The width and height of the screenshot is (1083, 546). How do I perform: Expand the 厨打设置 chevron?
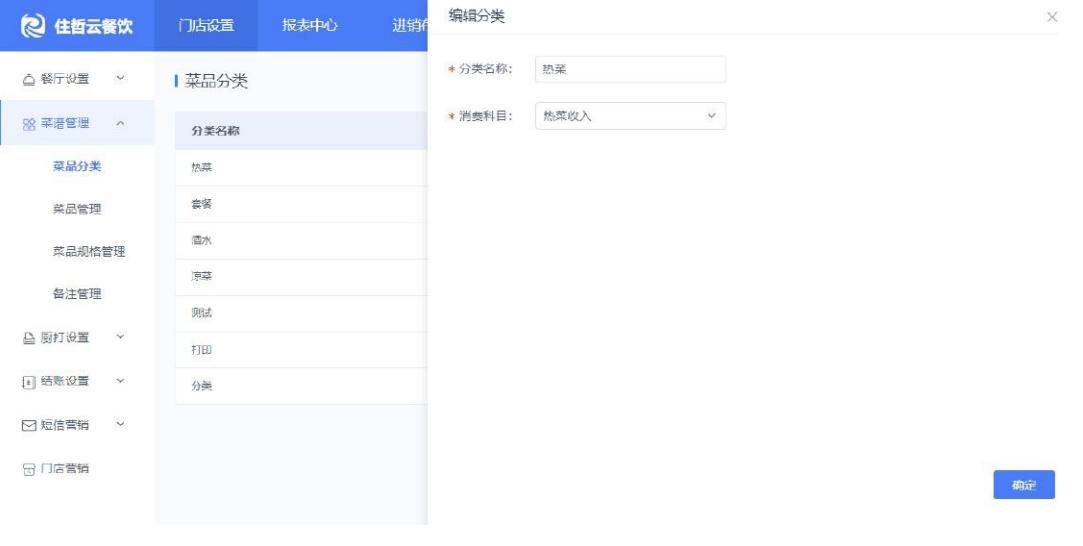pos(120,336)
